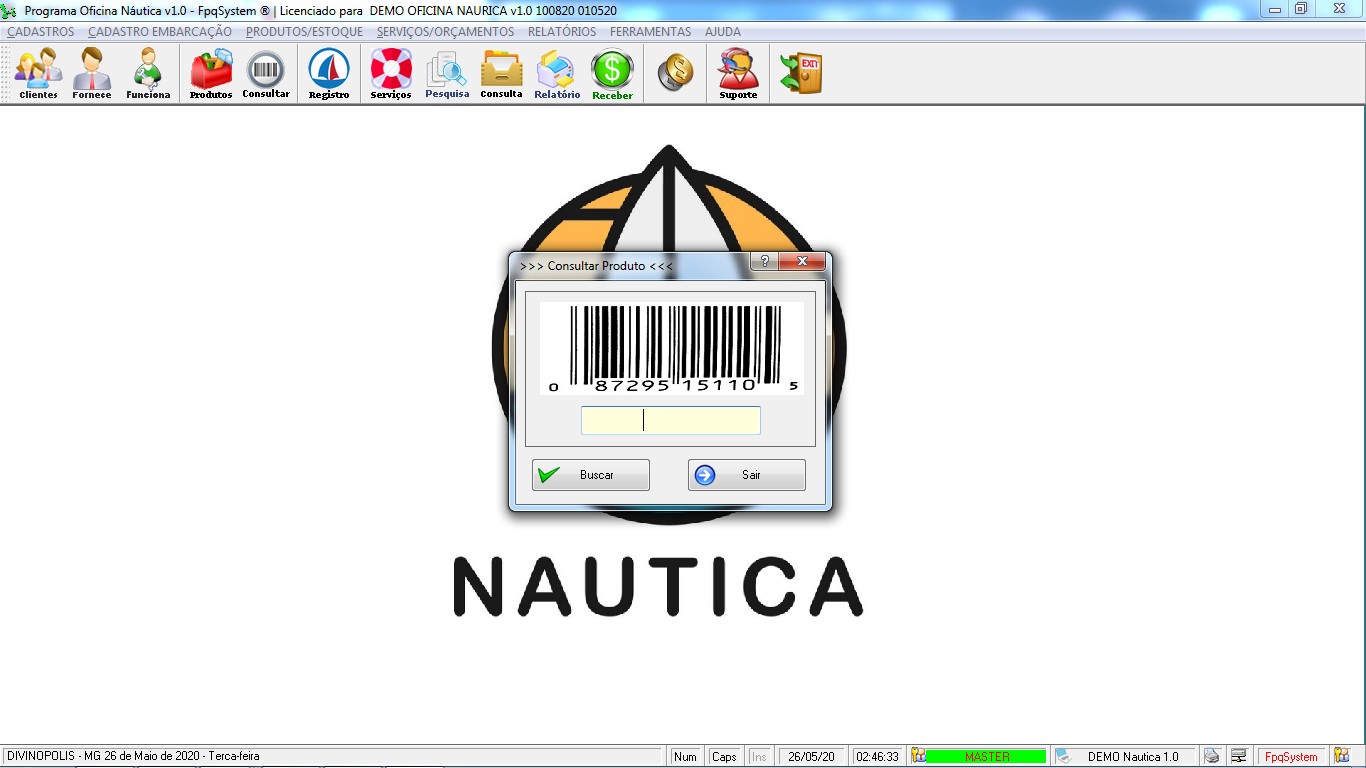The width and height of the screenshot is (1366, 768).
Task: Open the AJUDA menu
Action: tap(723, 32)
